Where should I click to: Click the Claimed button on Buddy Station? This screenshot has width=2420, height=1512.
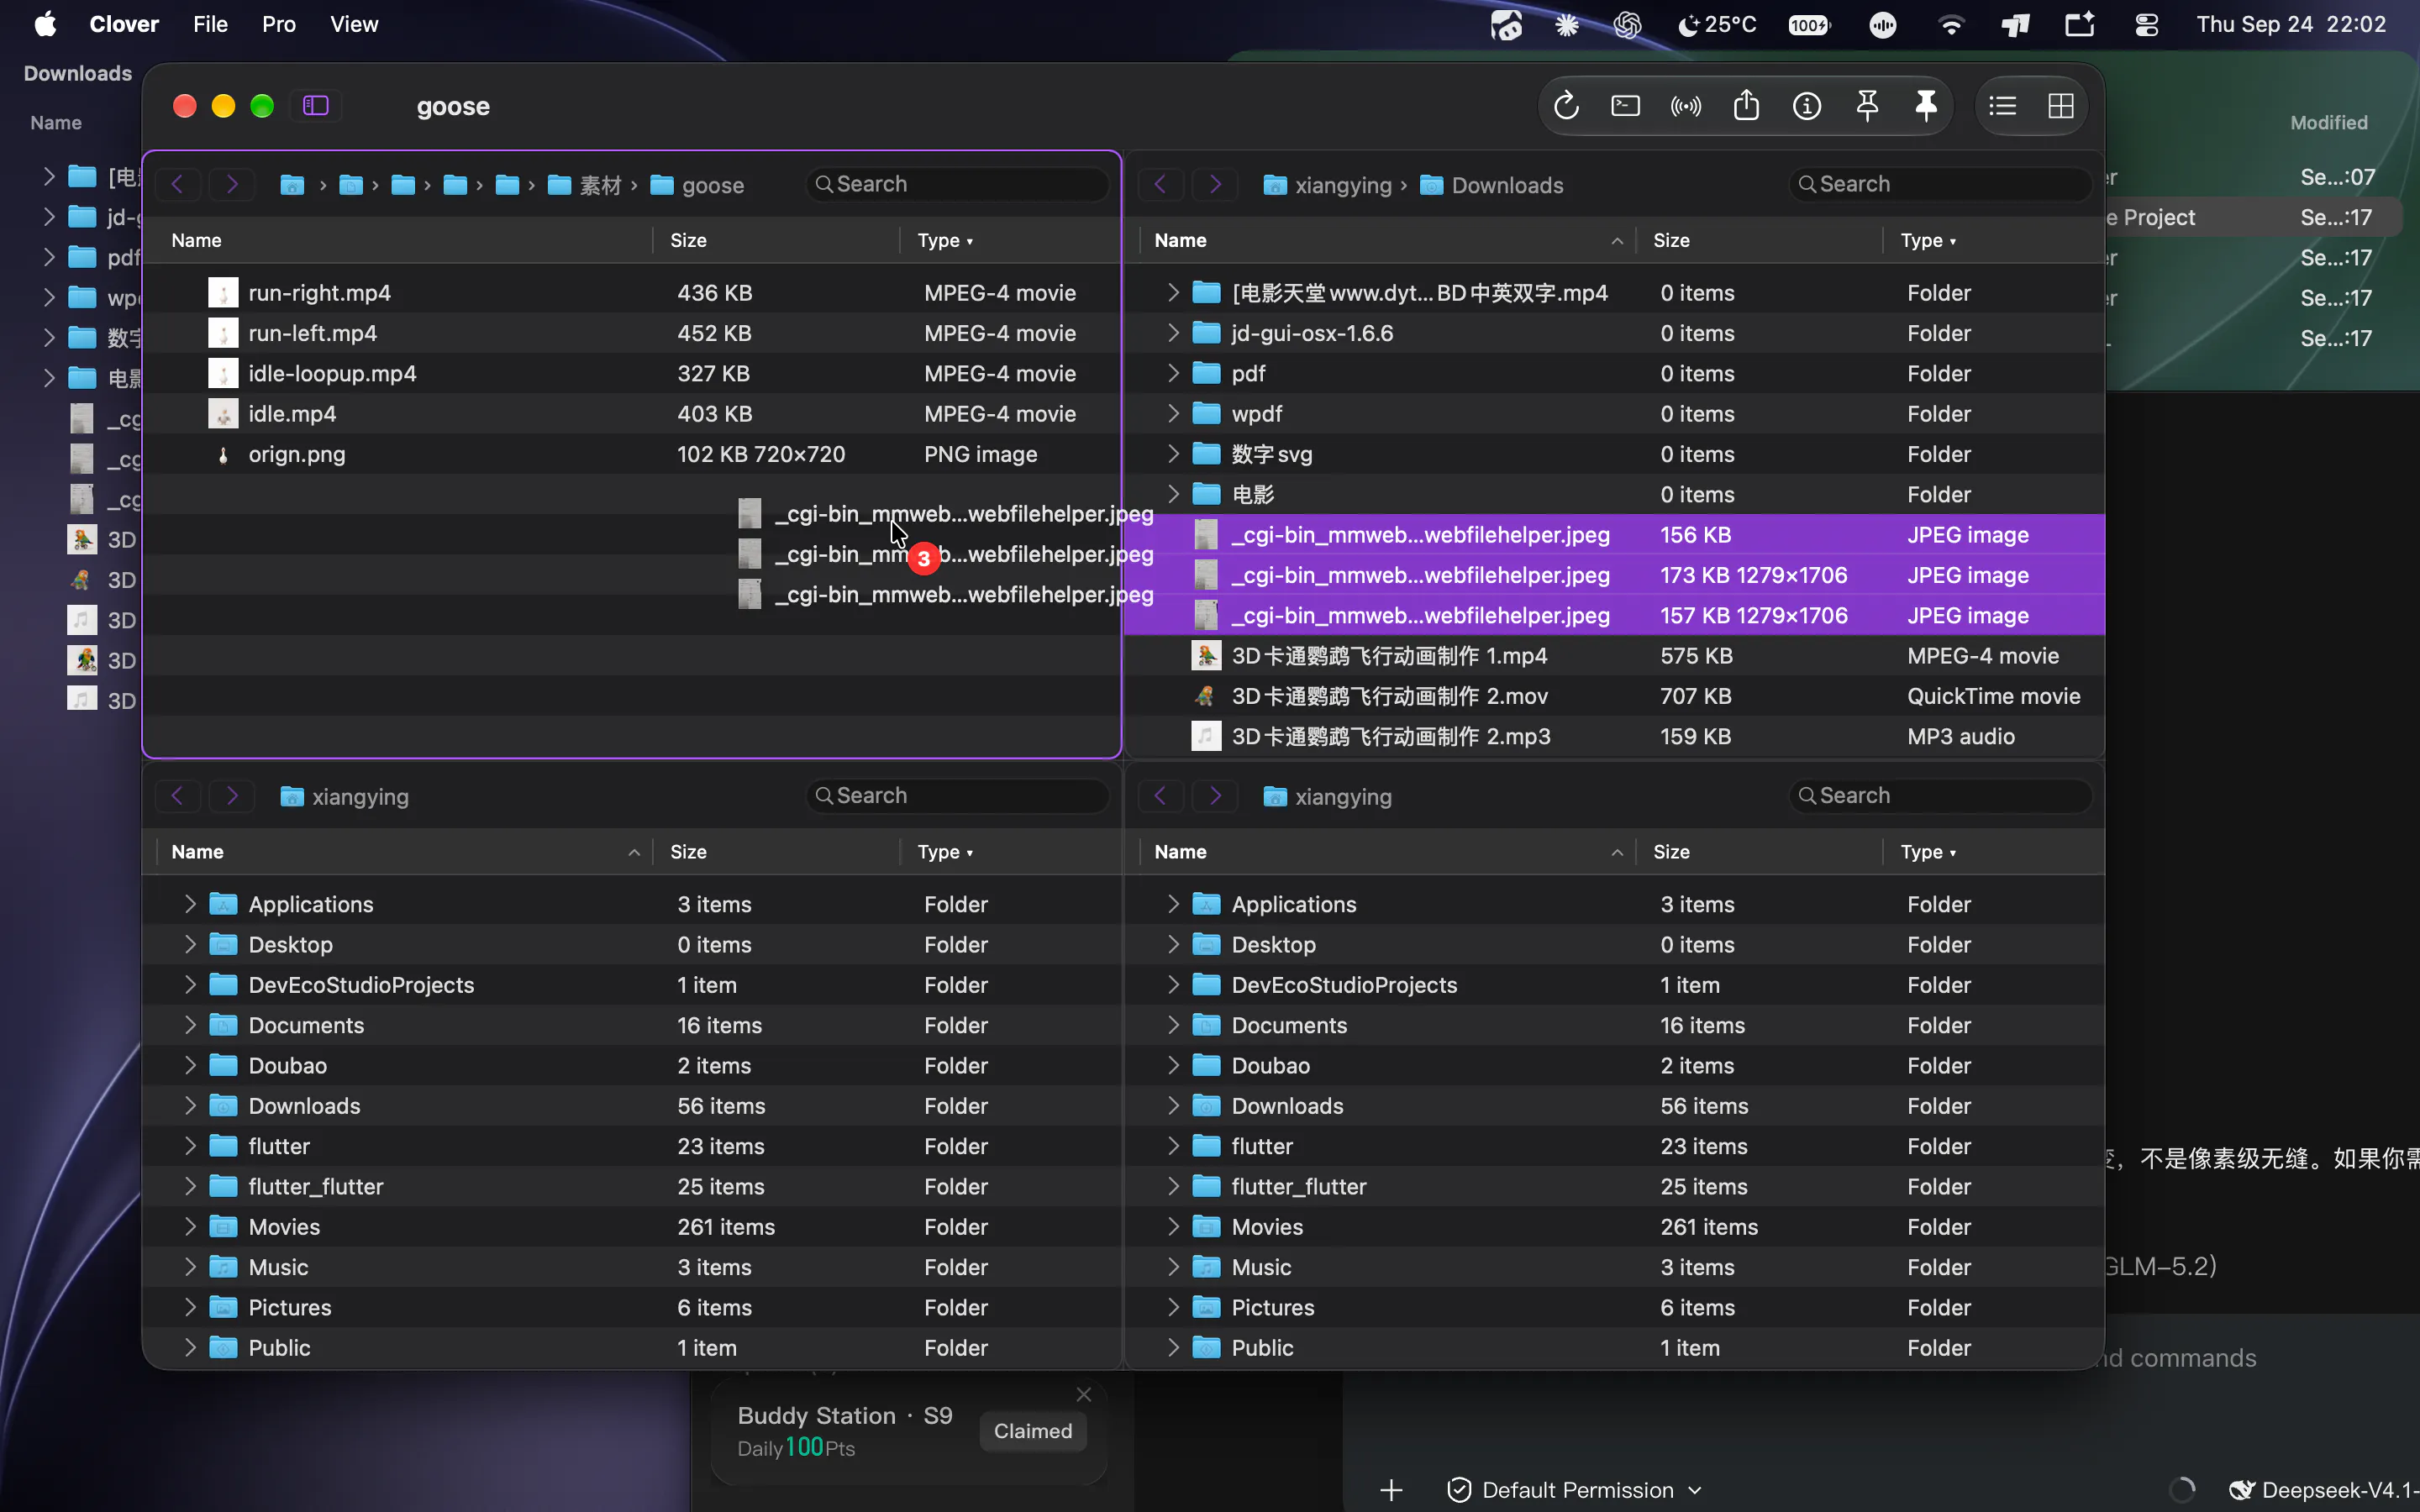click(1033, 1431)
